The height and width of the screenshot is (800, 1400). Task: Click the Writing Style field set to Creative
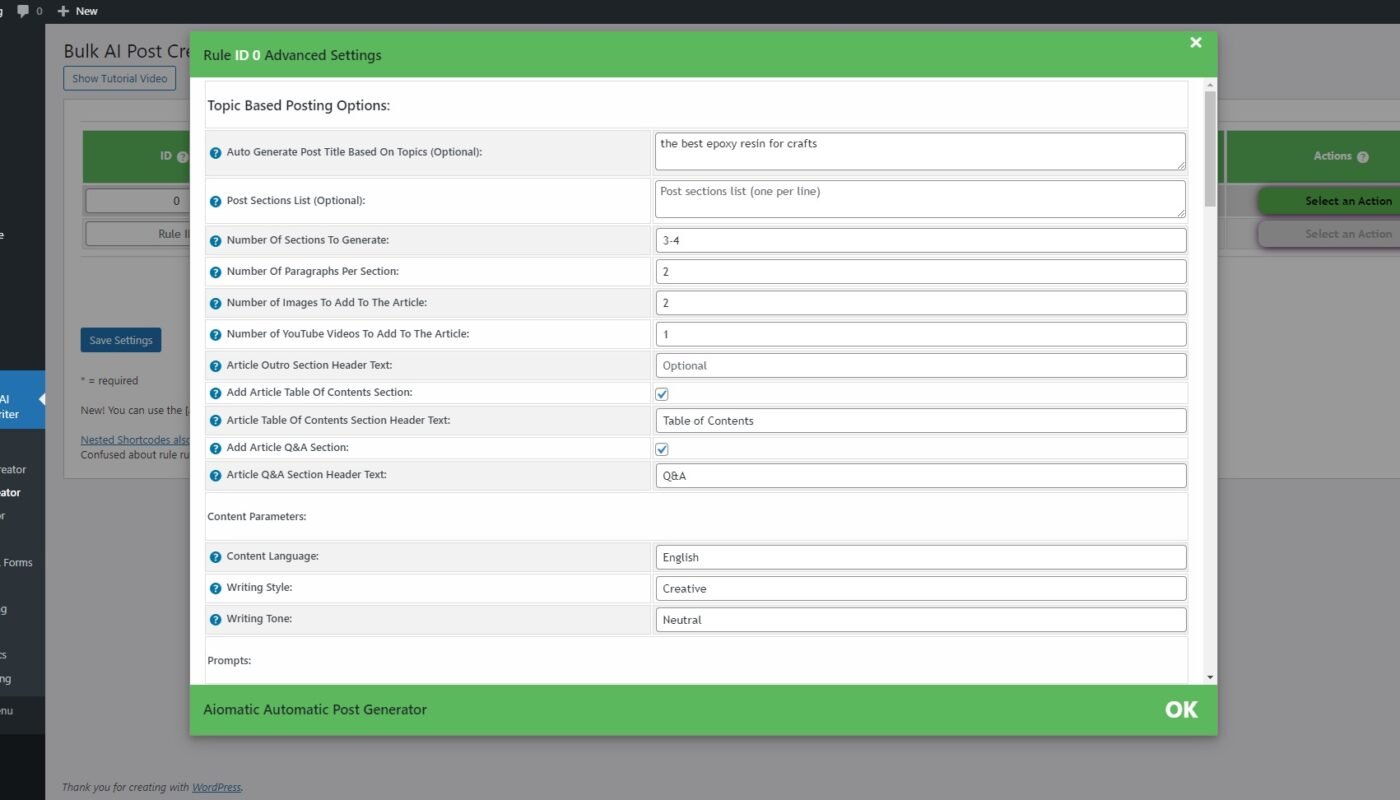920,588
